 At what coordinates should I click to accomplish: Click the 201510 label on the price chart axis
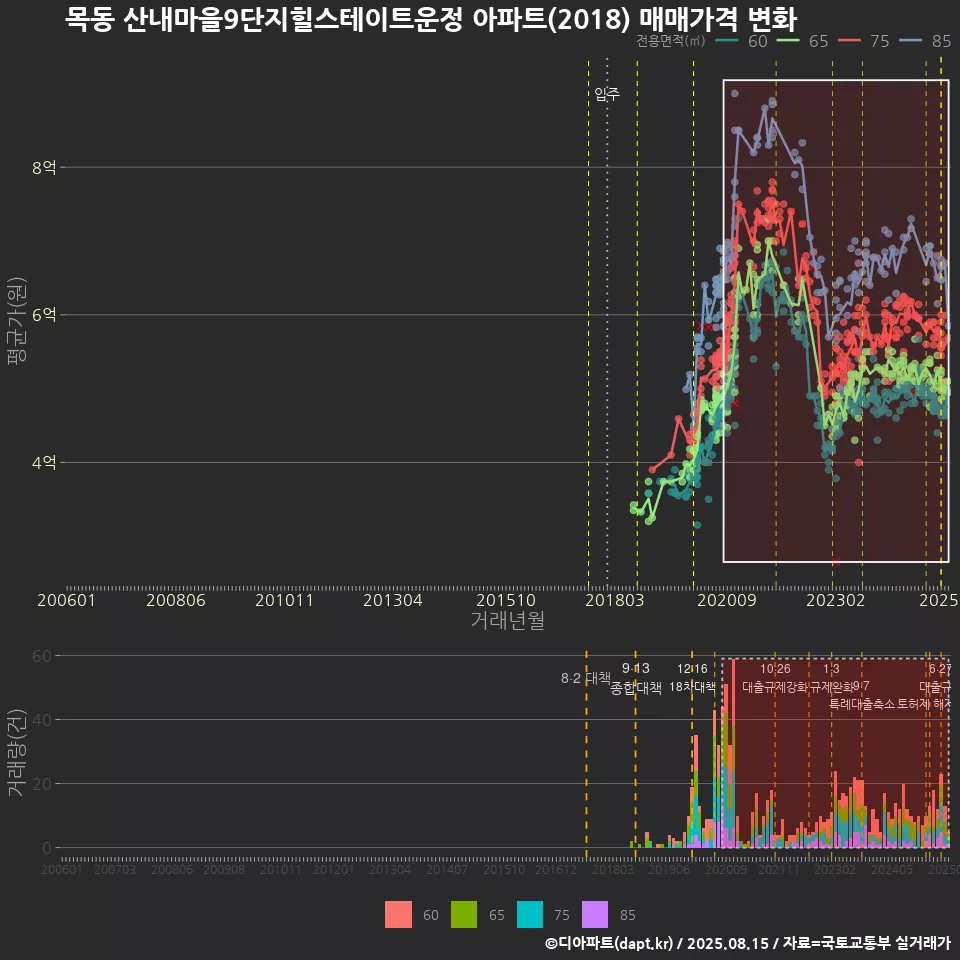click(x=506, y=600)
